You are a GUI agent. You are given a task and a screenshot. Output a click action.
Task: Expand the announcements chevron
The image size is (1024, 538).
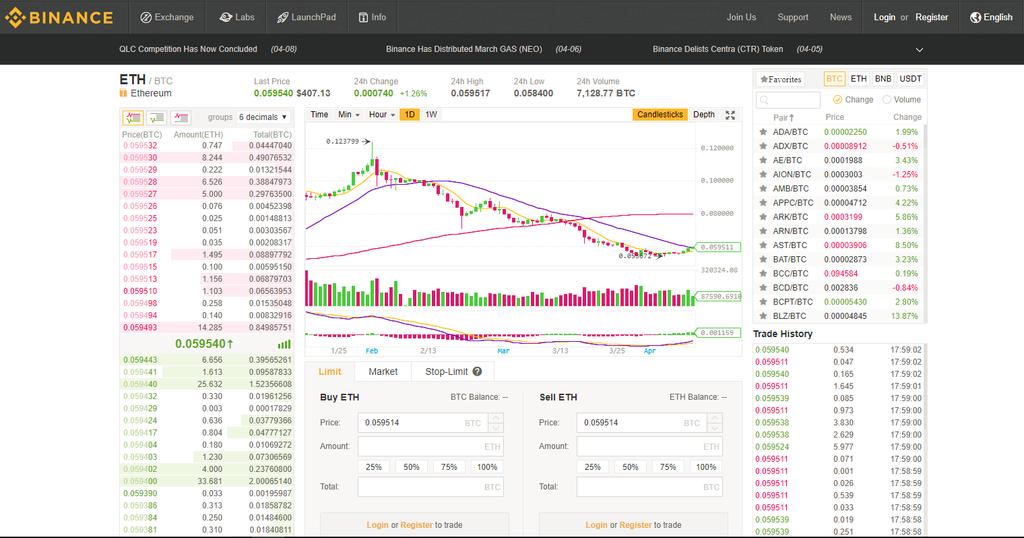(919, 50)
